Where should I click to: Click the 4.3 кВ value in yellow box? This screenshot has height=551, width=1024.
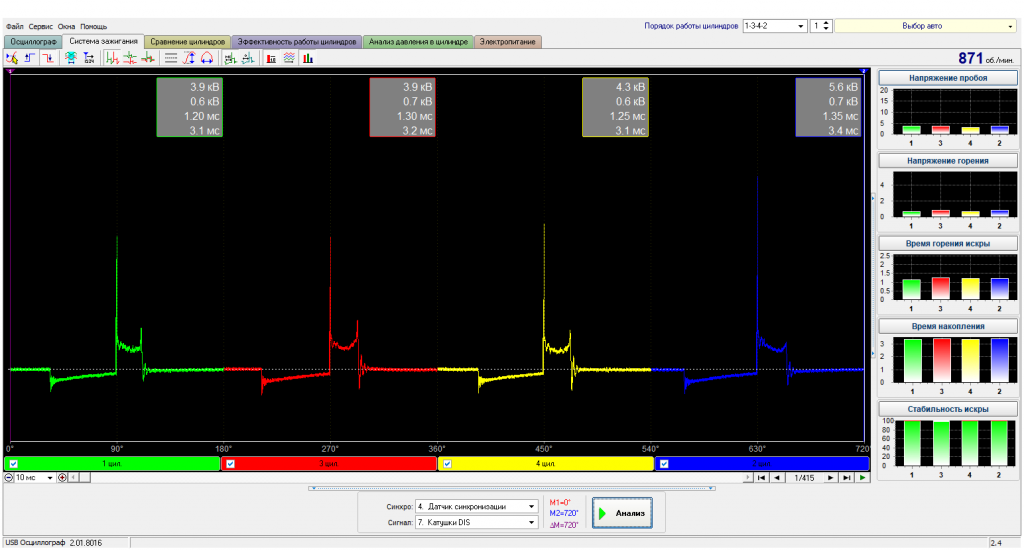(x=630, y=87)
